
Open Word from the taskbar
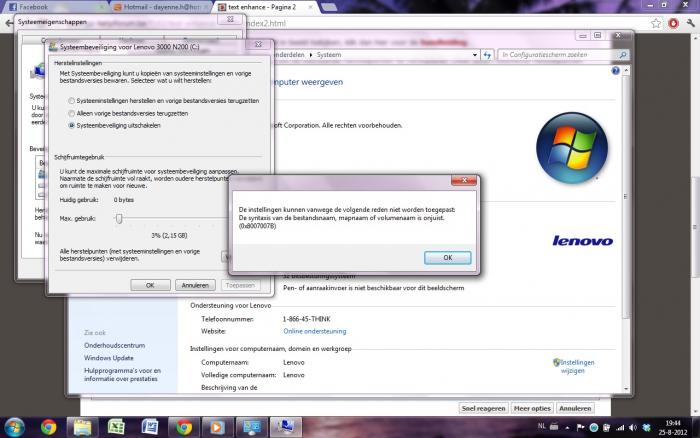[x=150, y=427]
